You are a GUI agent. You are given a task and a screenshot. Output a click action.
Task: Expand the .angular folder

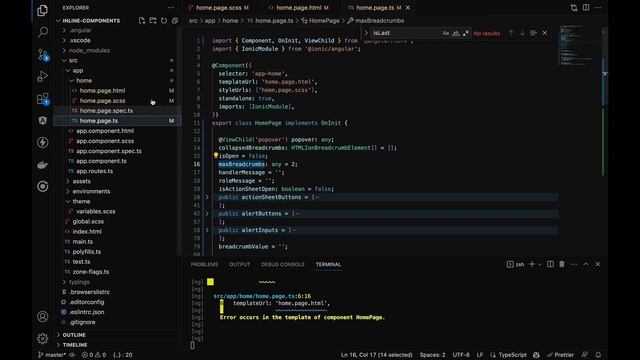(64, 30)
